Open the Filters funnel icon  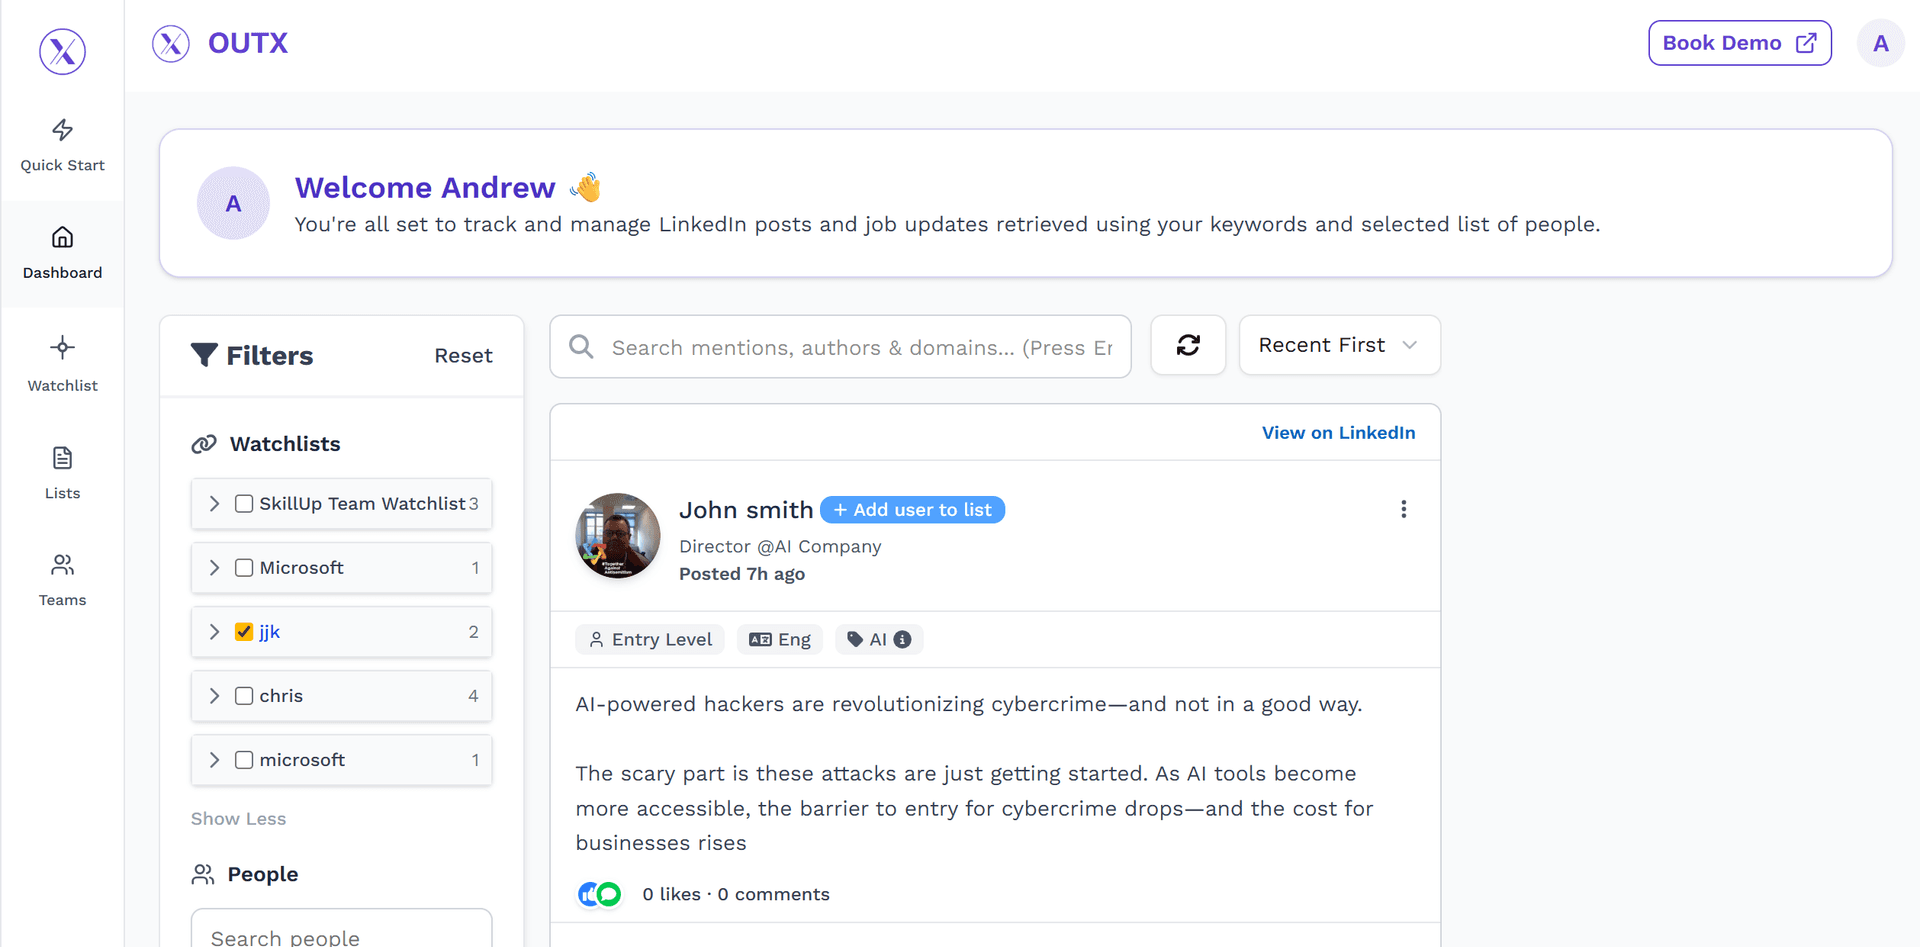pos(205,355)
